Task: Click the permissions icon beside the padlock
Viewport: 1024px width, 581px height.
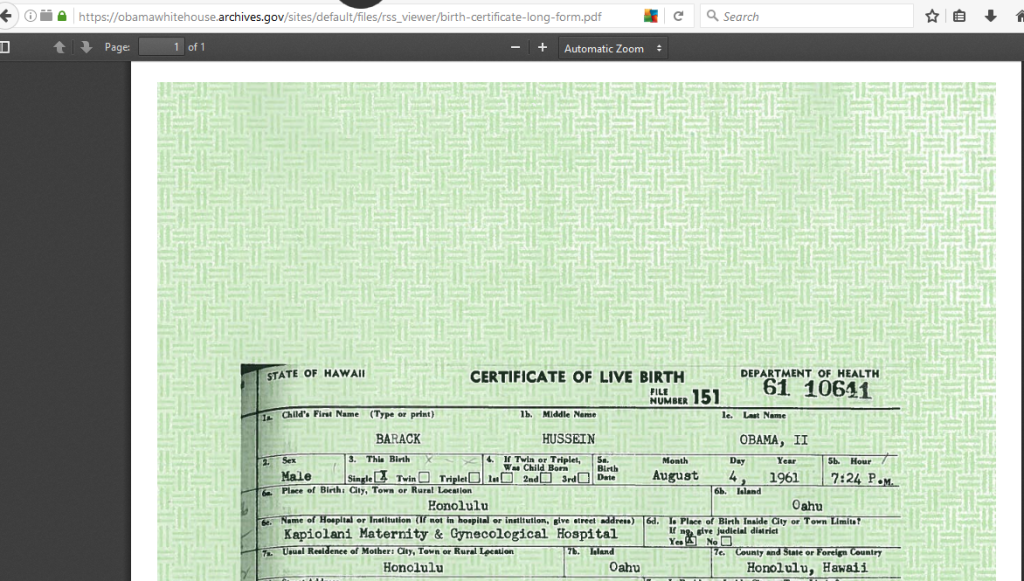Action: pos(46,16)
